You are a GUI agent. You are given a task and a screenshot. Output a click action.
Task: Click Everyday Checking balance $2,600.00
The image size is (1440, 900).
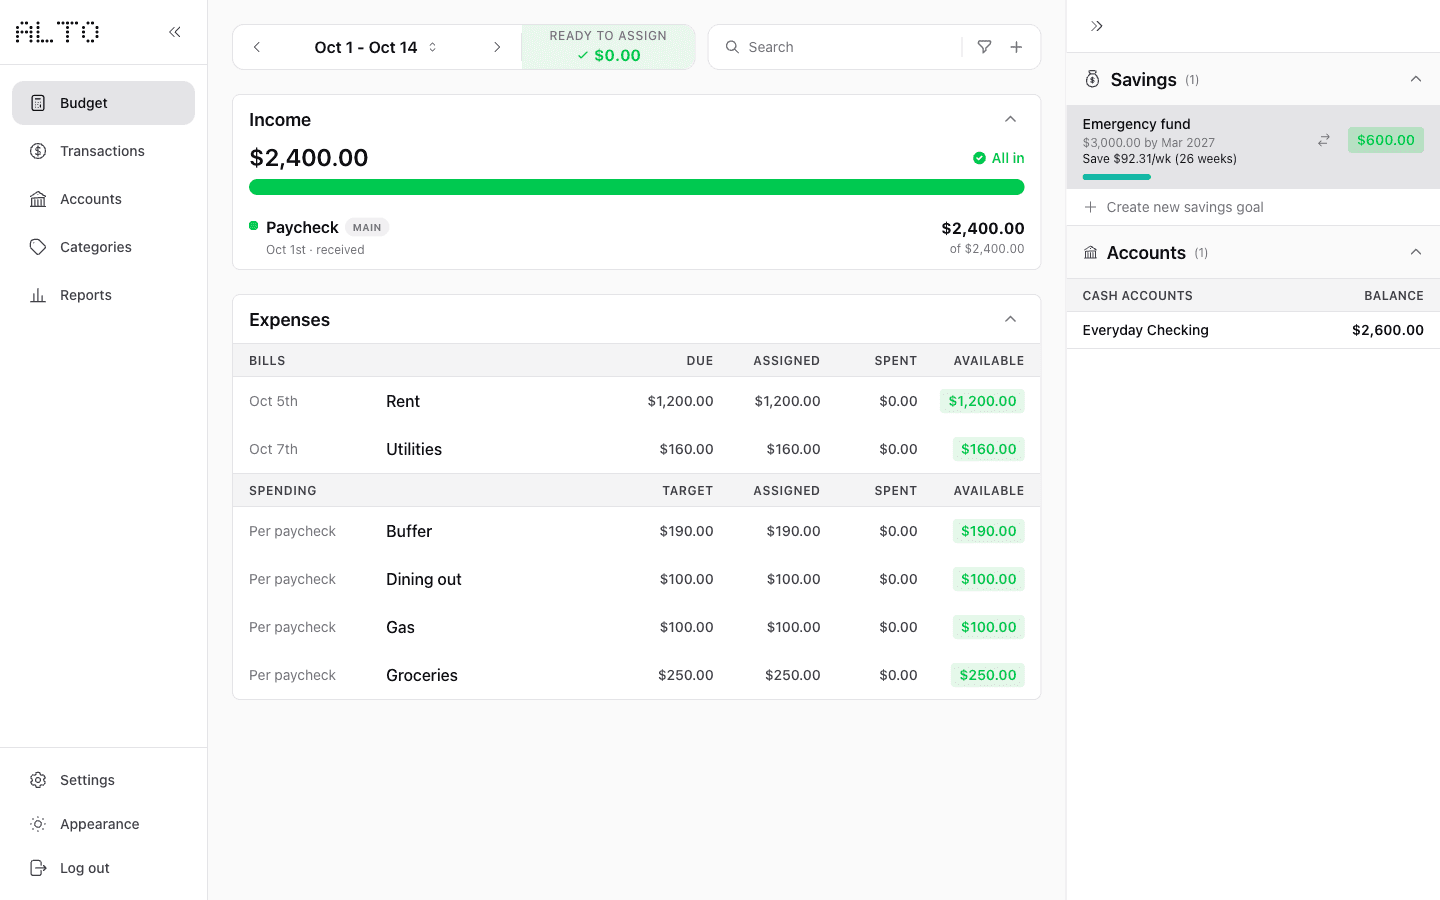coord(1387,330)
